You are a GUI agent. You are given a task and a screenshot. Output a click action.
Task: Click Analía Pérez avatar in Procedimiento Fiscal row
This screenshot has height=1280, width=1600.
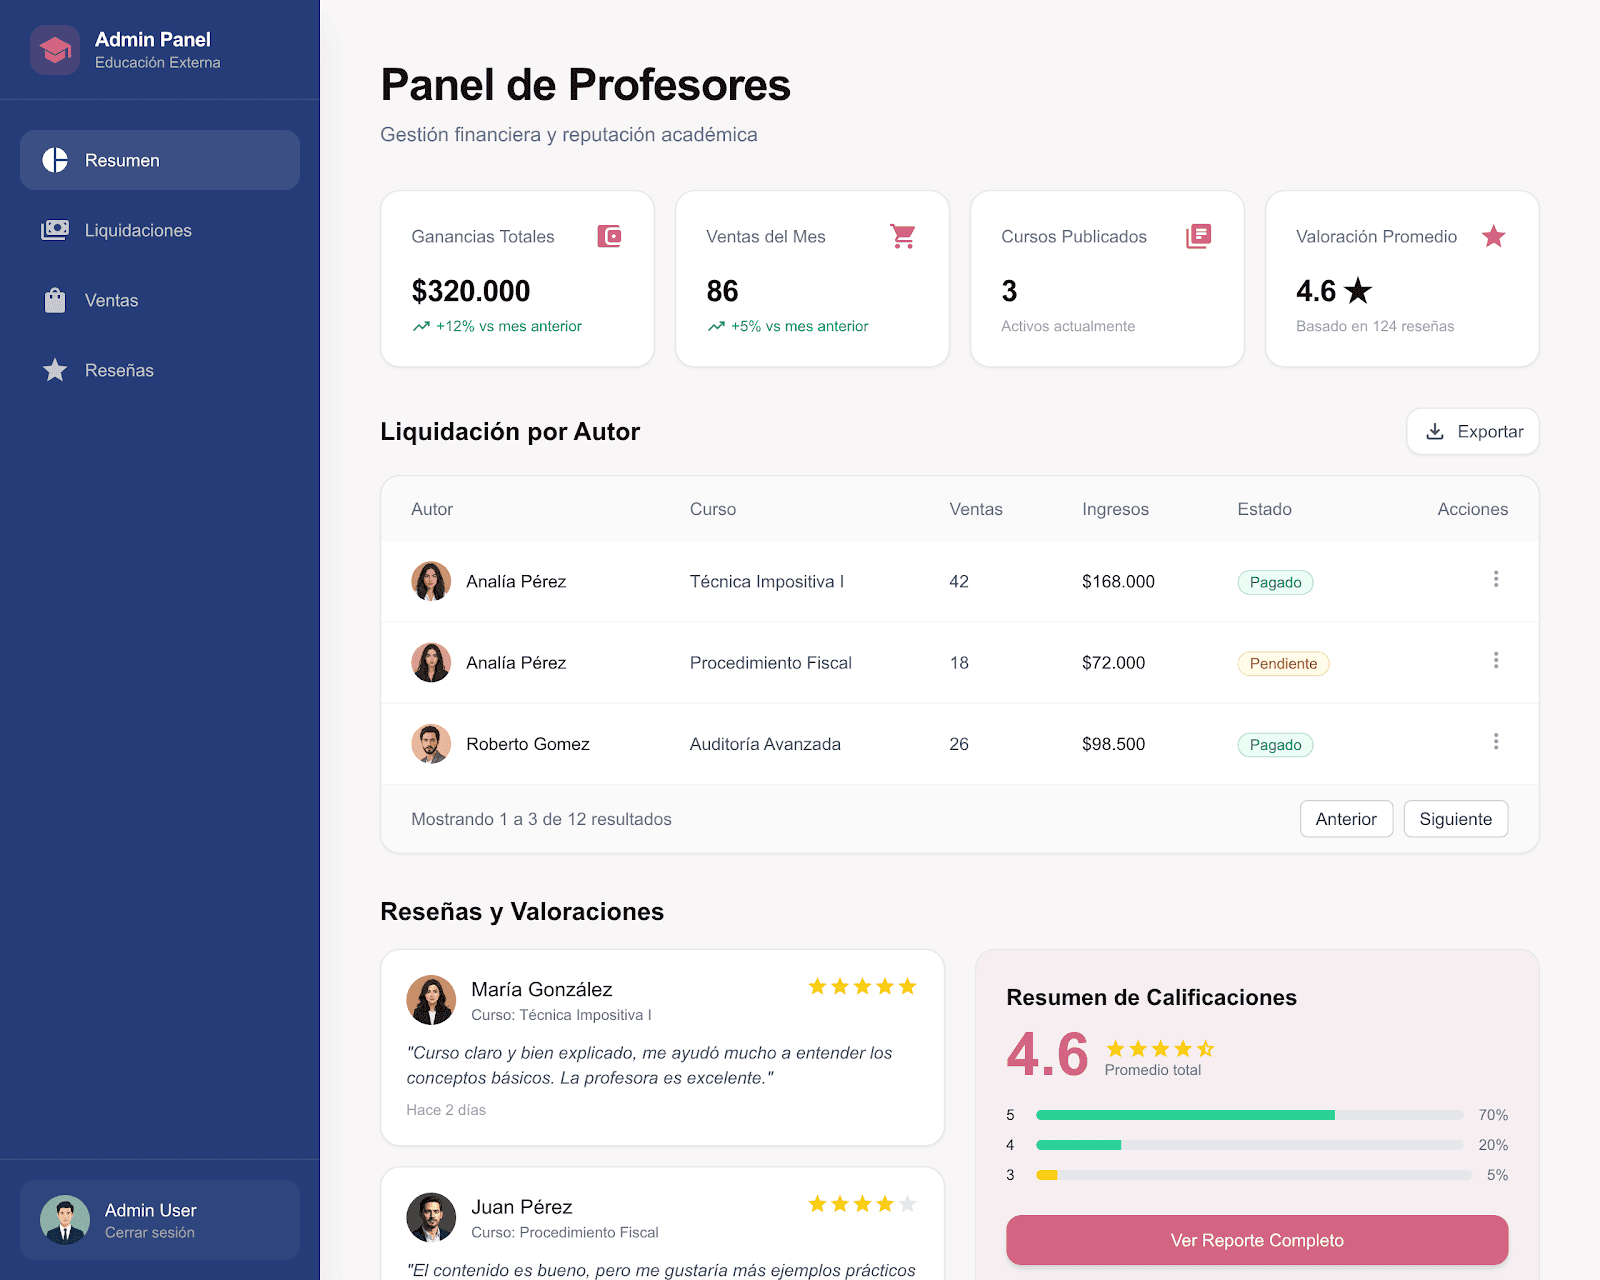pos(431,662)
